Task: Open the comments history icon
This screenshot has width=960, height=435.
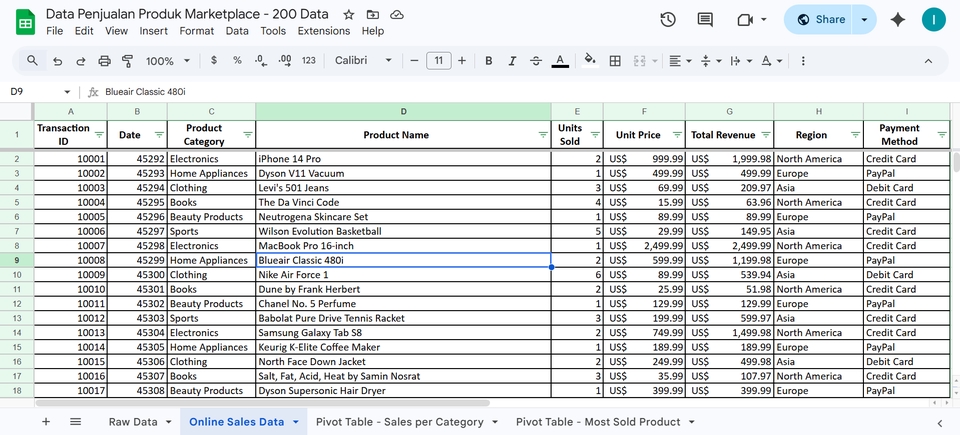Action: (x=705, y=20)
